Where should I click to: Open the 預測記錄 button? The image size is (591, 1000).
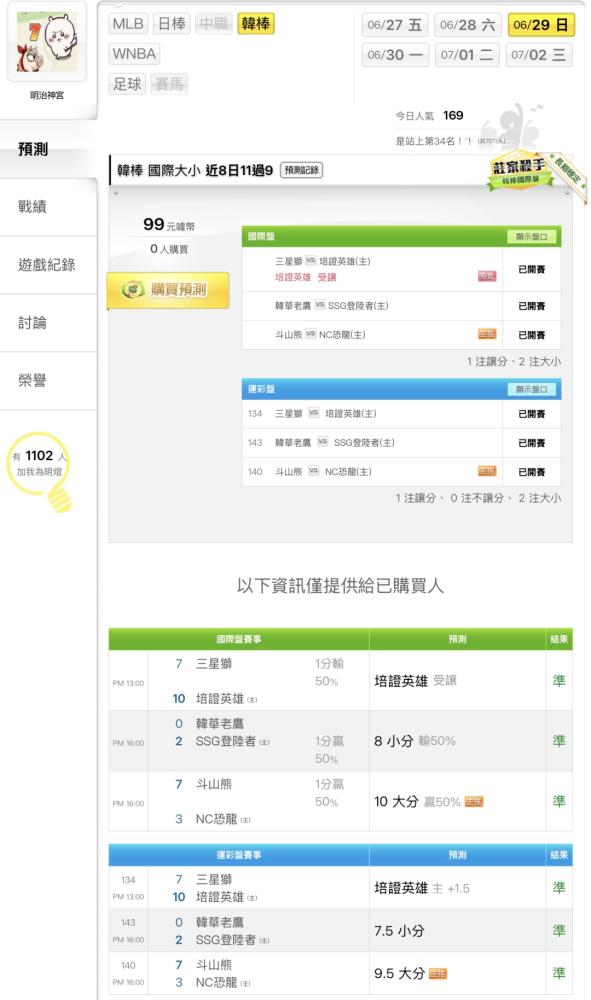[302, 170]
